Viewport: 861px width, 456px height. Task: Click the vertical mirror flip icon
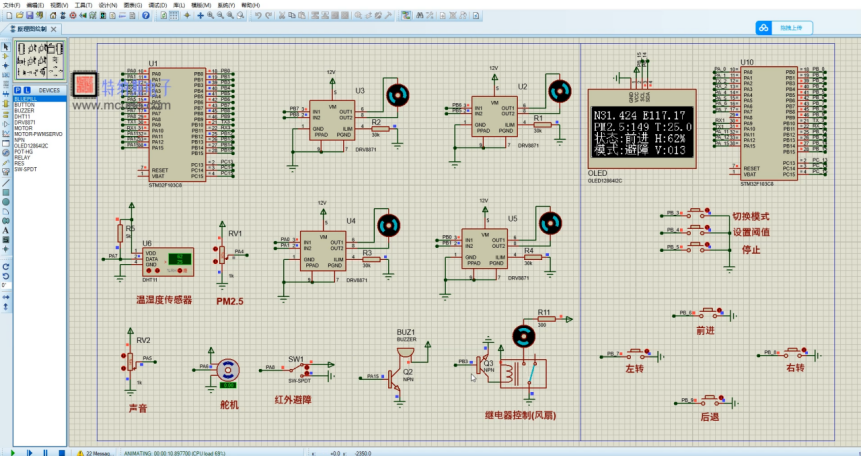pos(6,307)
